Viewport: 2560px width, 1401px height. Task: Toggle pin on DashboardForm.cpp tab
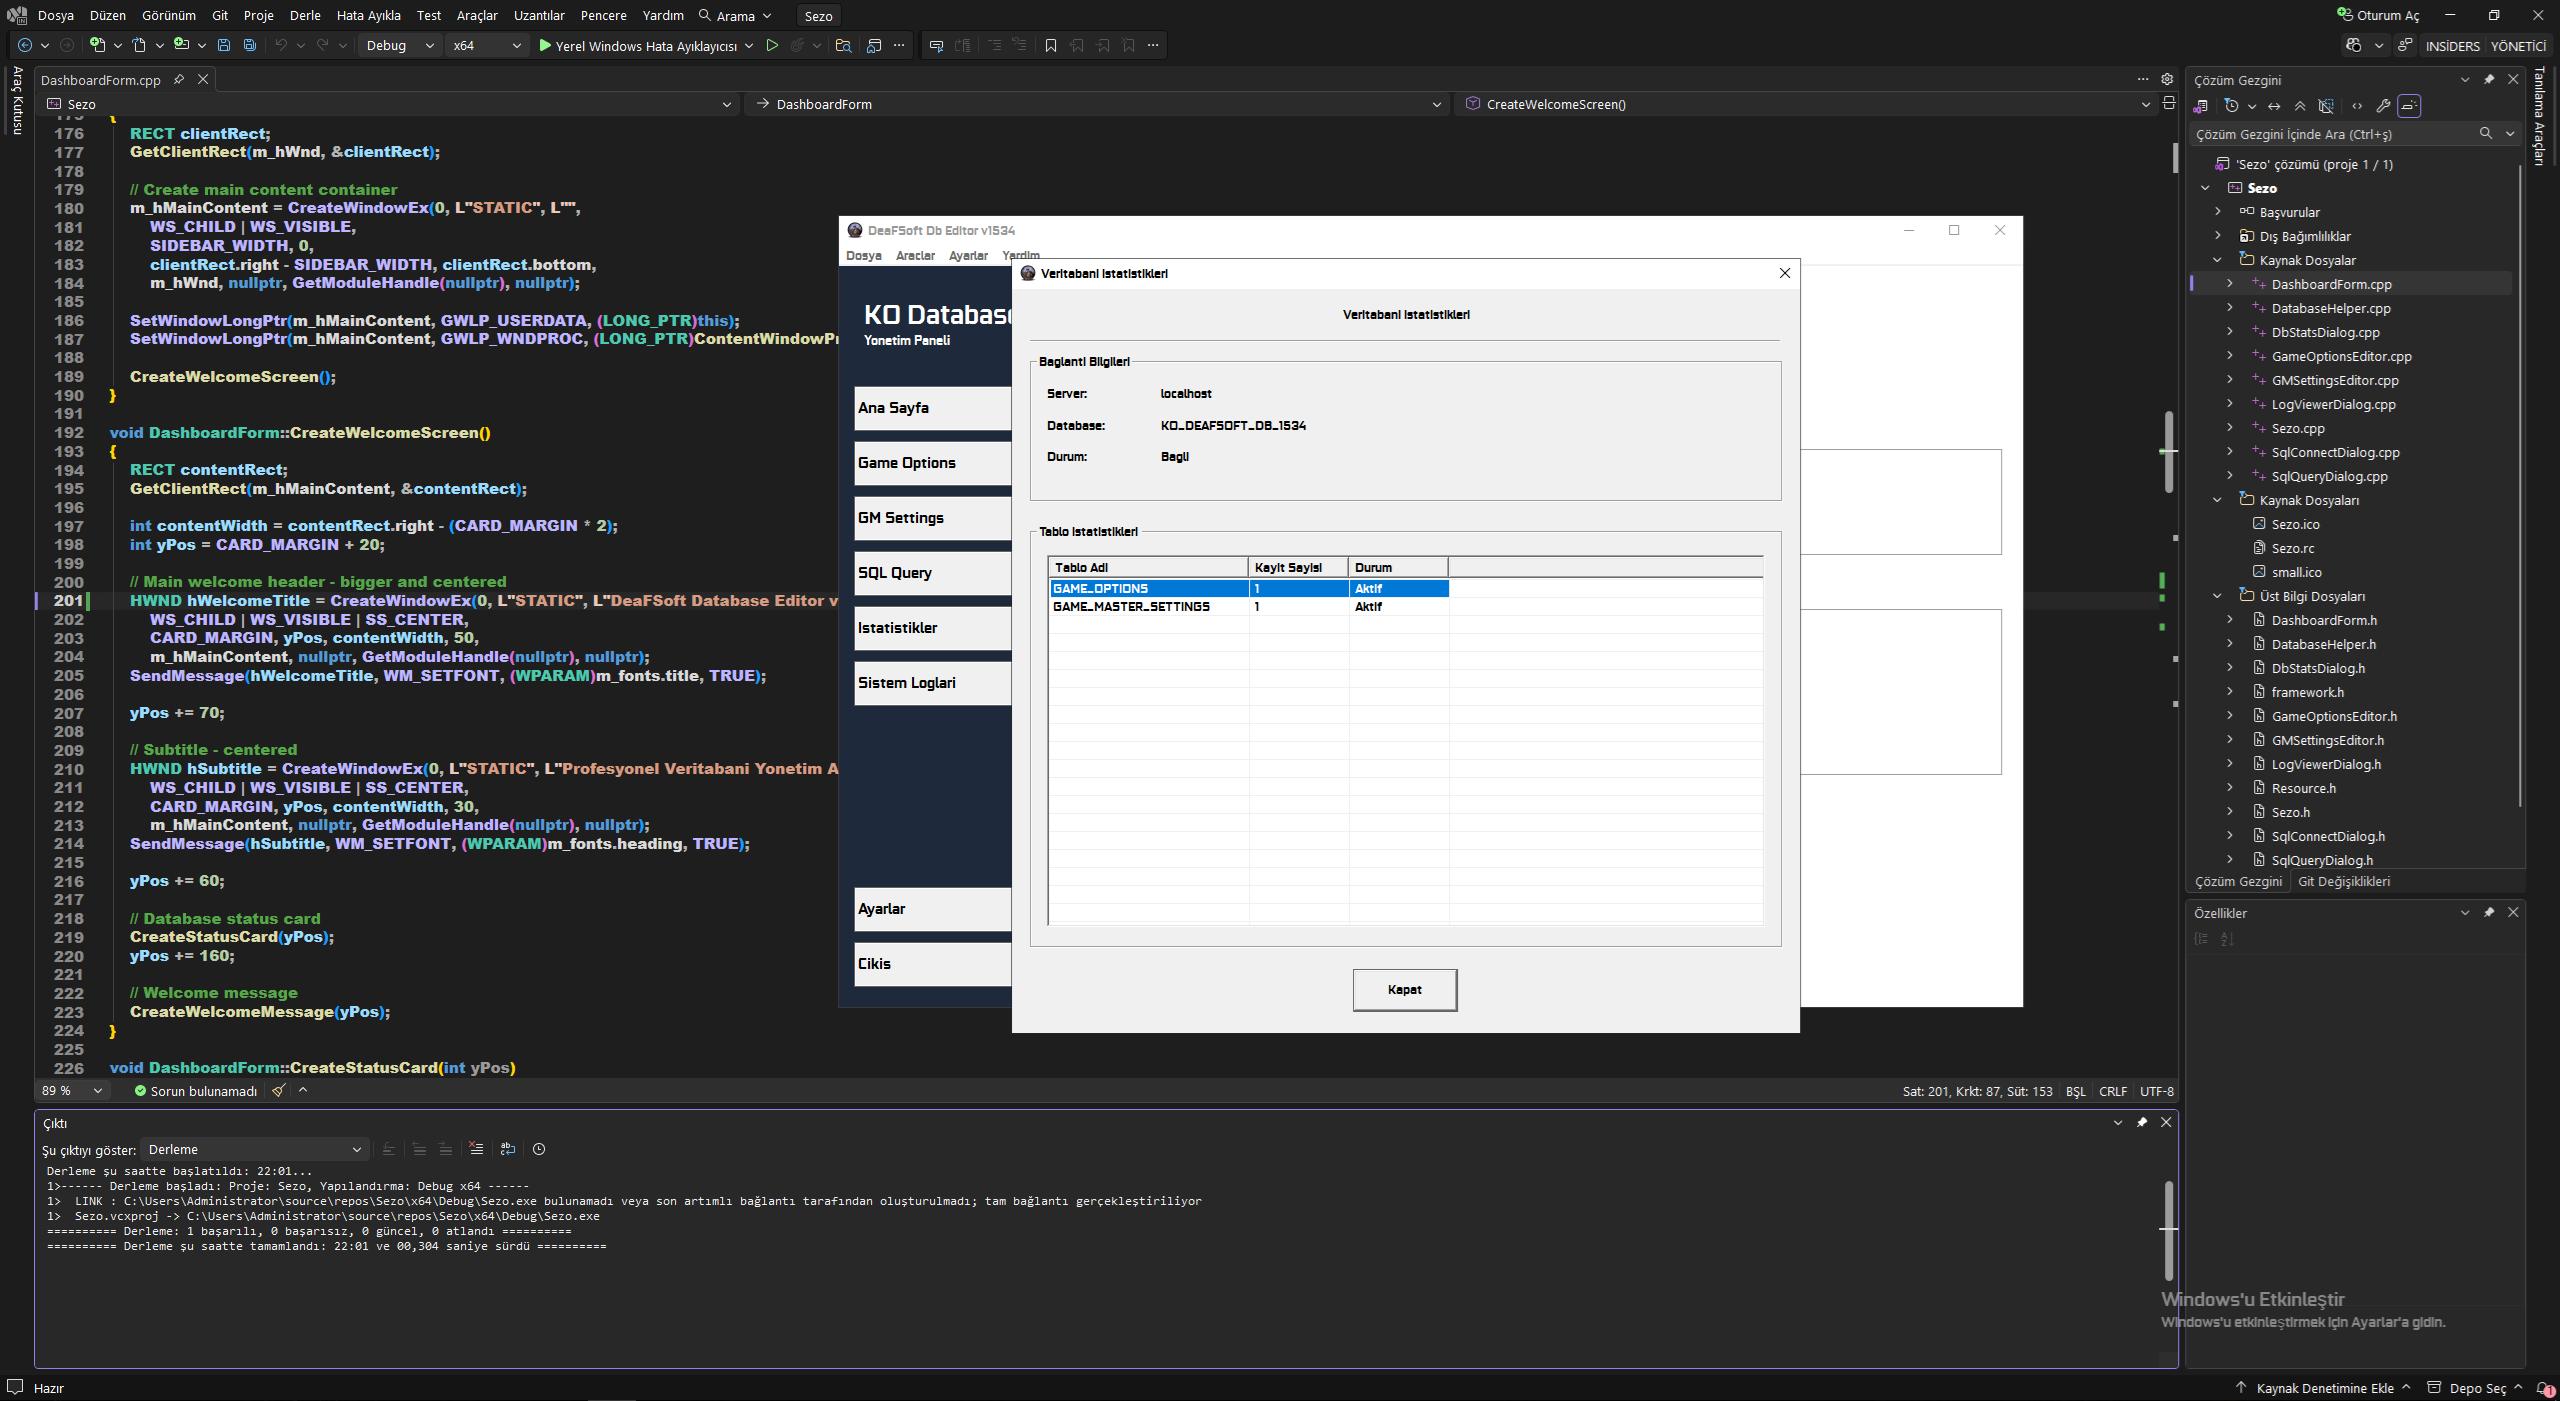coord(179,79)
